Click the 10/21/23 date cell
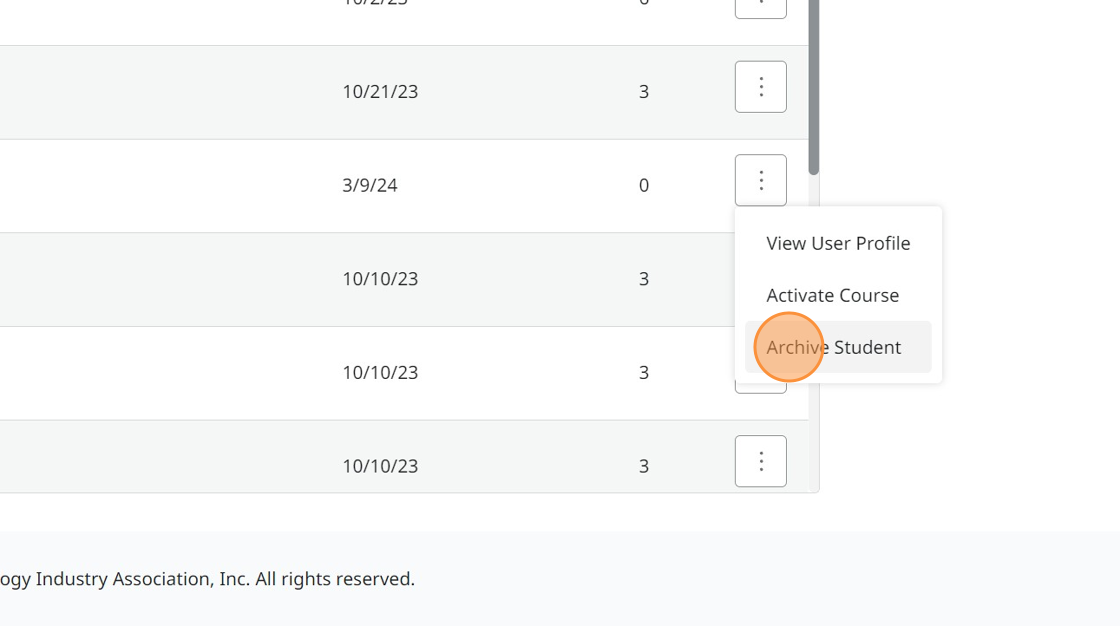The image size is (1120, 626). (x=380, y=92)
